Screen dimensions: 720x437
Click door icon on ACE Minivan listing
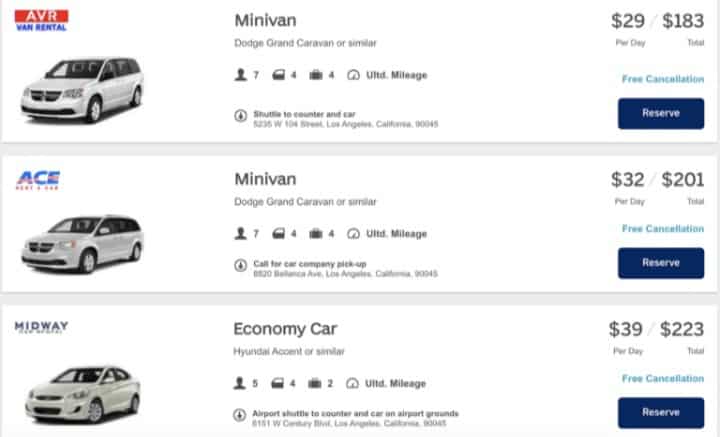click(x=278, y=234)
